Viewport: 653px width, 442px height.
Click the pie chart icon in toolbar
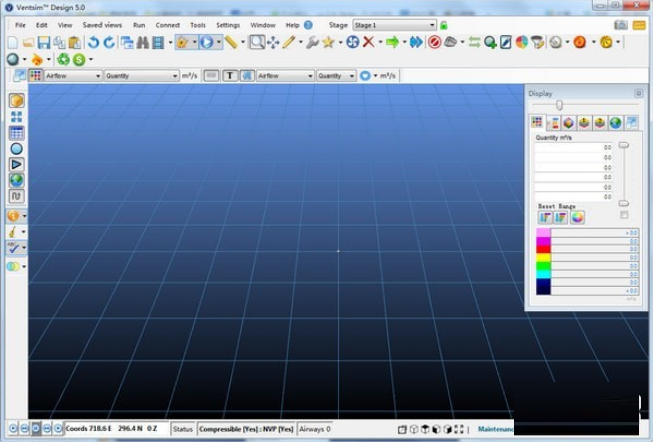pyautogui.click(x=522, y=42)
